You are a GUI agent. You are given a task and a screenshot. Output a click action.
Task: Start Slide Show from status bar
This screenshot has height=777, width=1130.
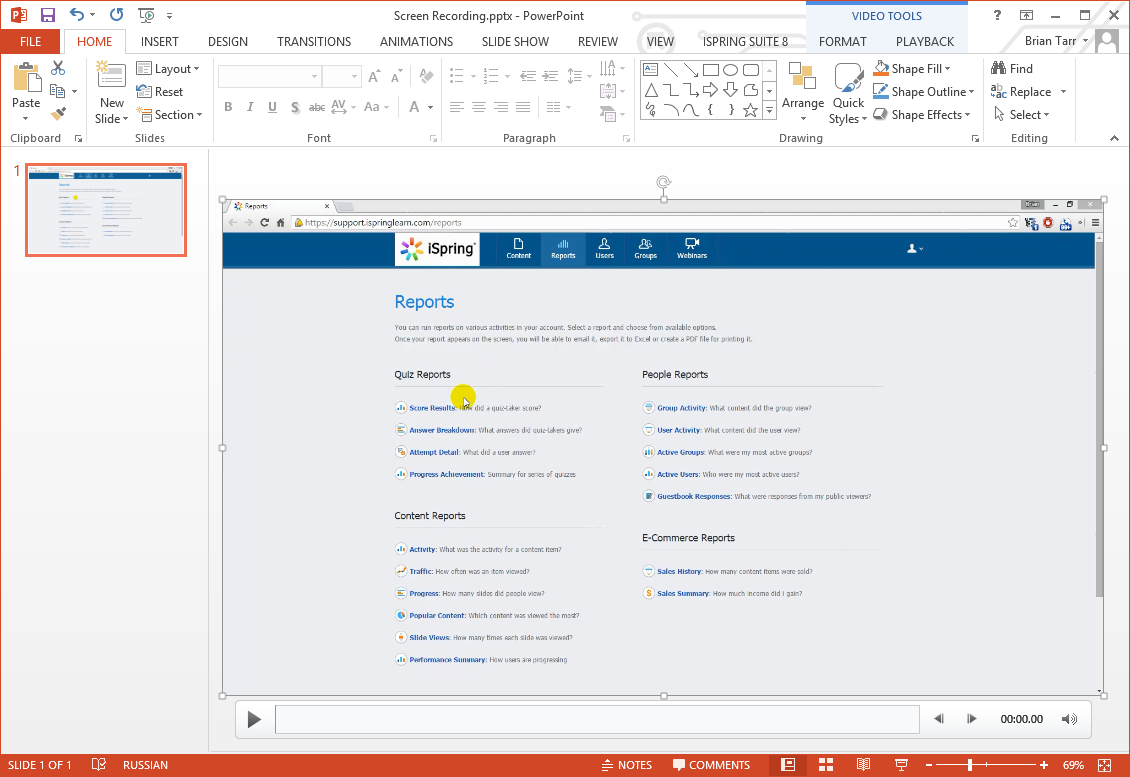(x=901, y=765)
